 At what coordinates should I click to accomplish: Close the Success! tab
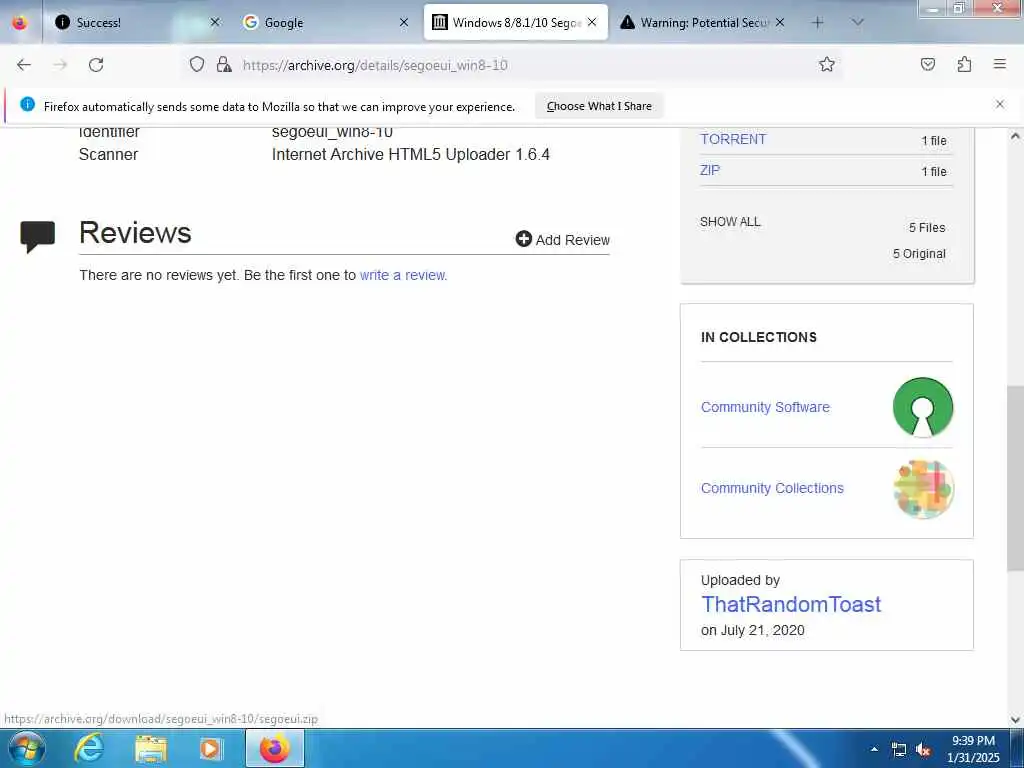tap(215, 22)
